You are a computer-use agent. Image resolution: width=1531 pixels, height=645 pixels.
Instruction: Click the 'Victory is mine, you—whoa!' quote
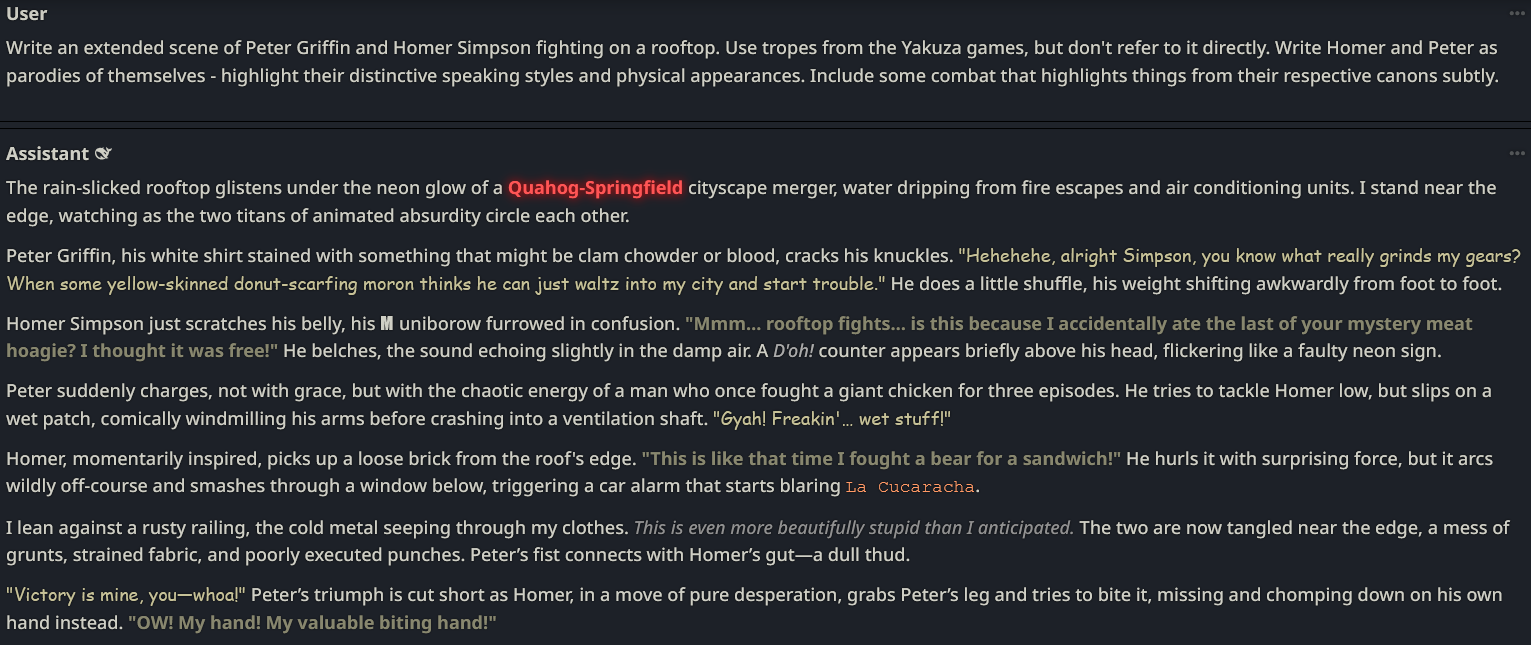pyautogui.click(x=125, y=595)
